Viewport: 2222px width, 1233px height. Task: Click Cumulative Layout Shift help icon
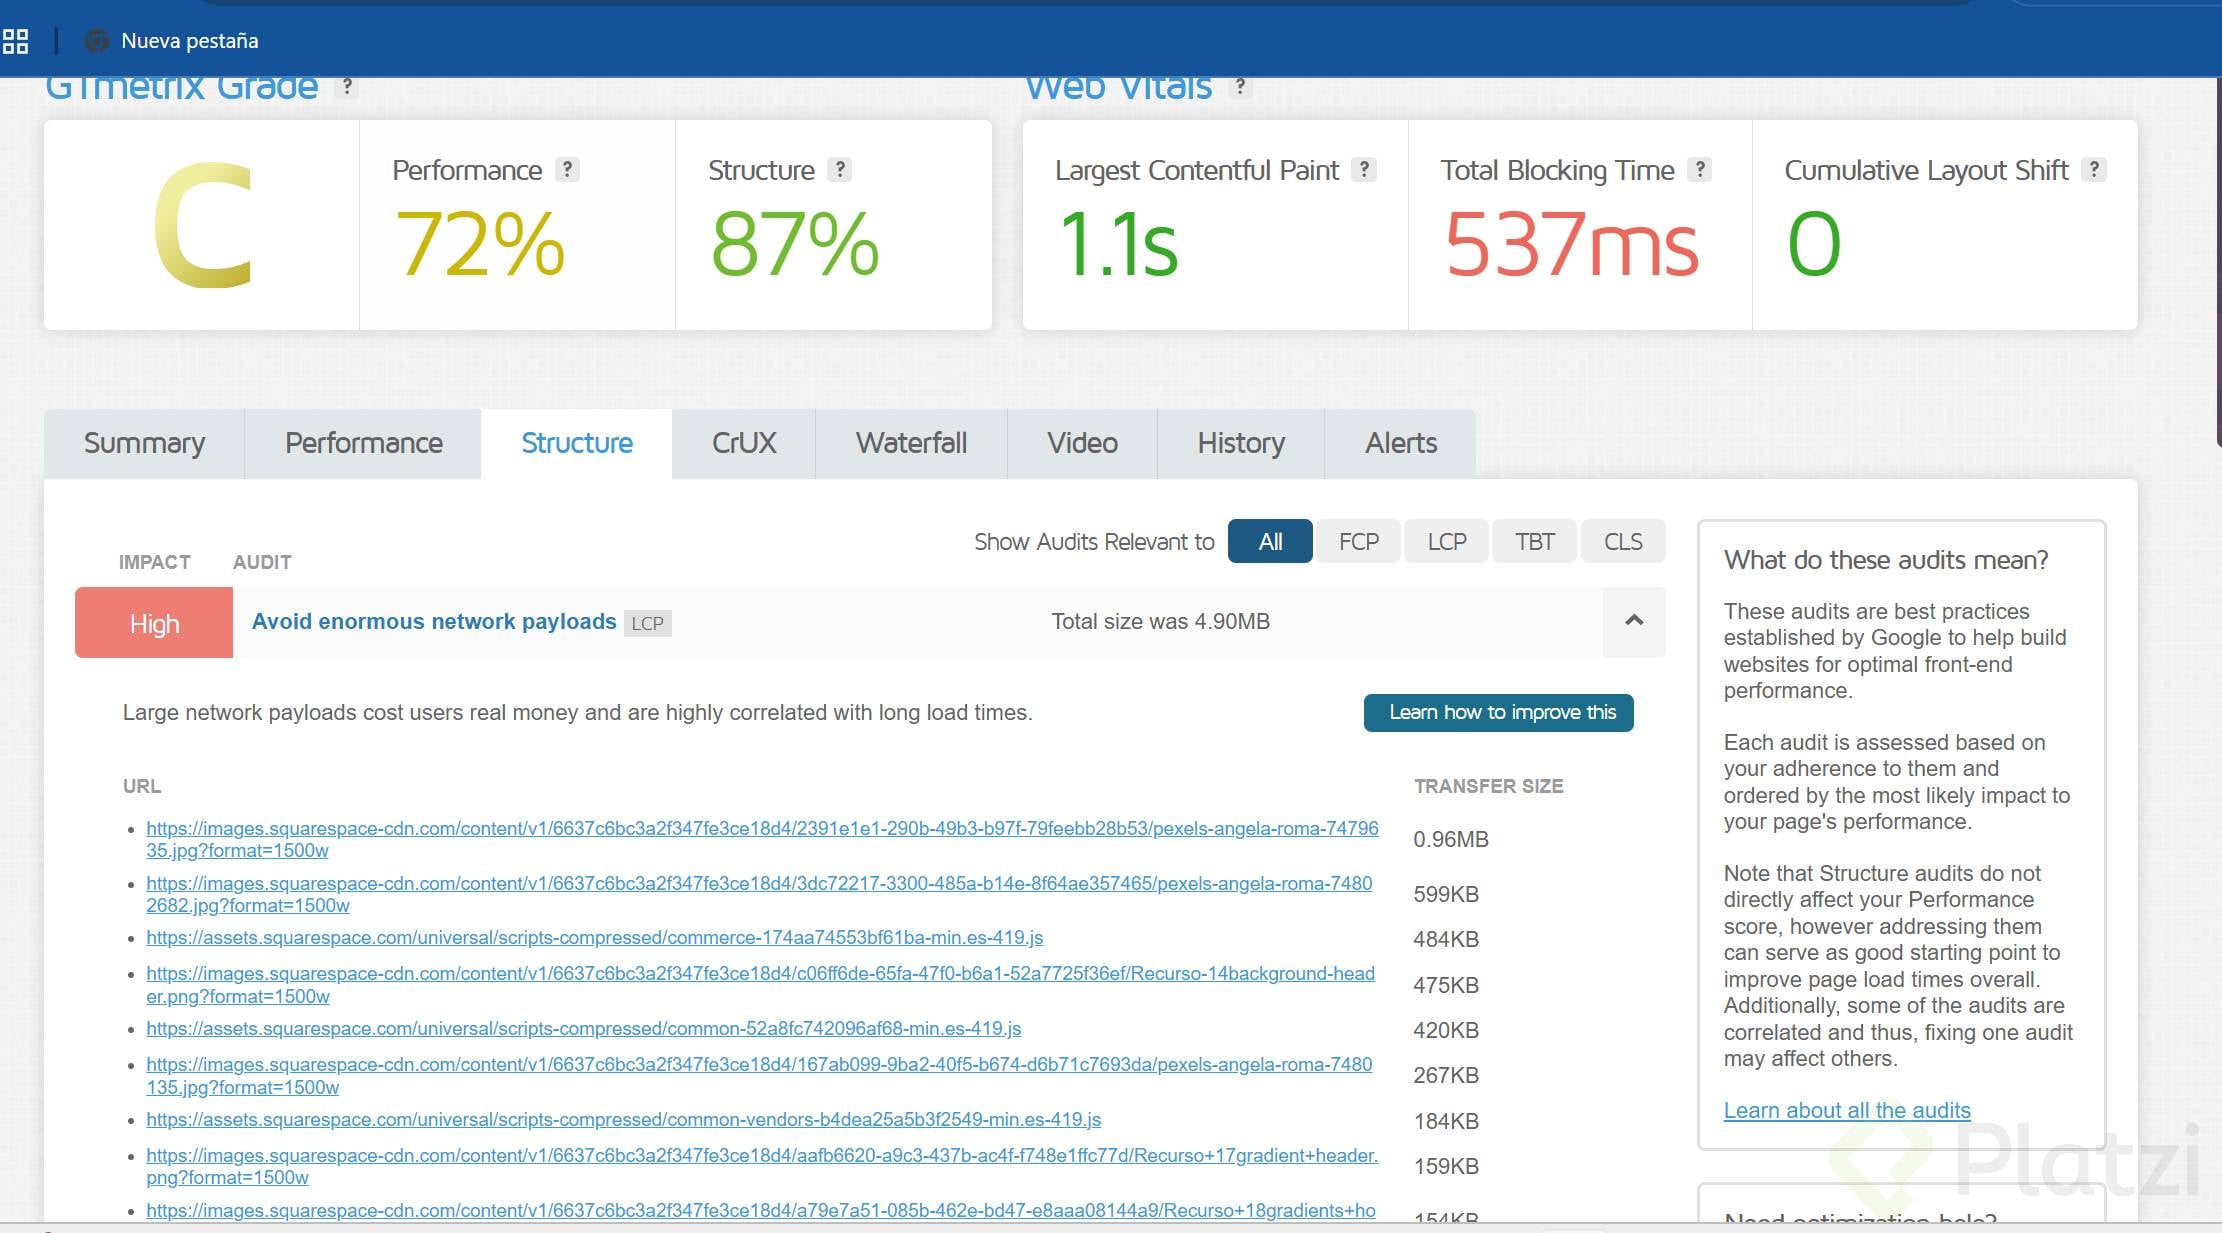tap(2093, 169)
